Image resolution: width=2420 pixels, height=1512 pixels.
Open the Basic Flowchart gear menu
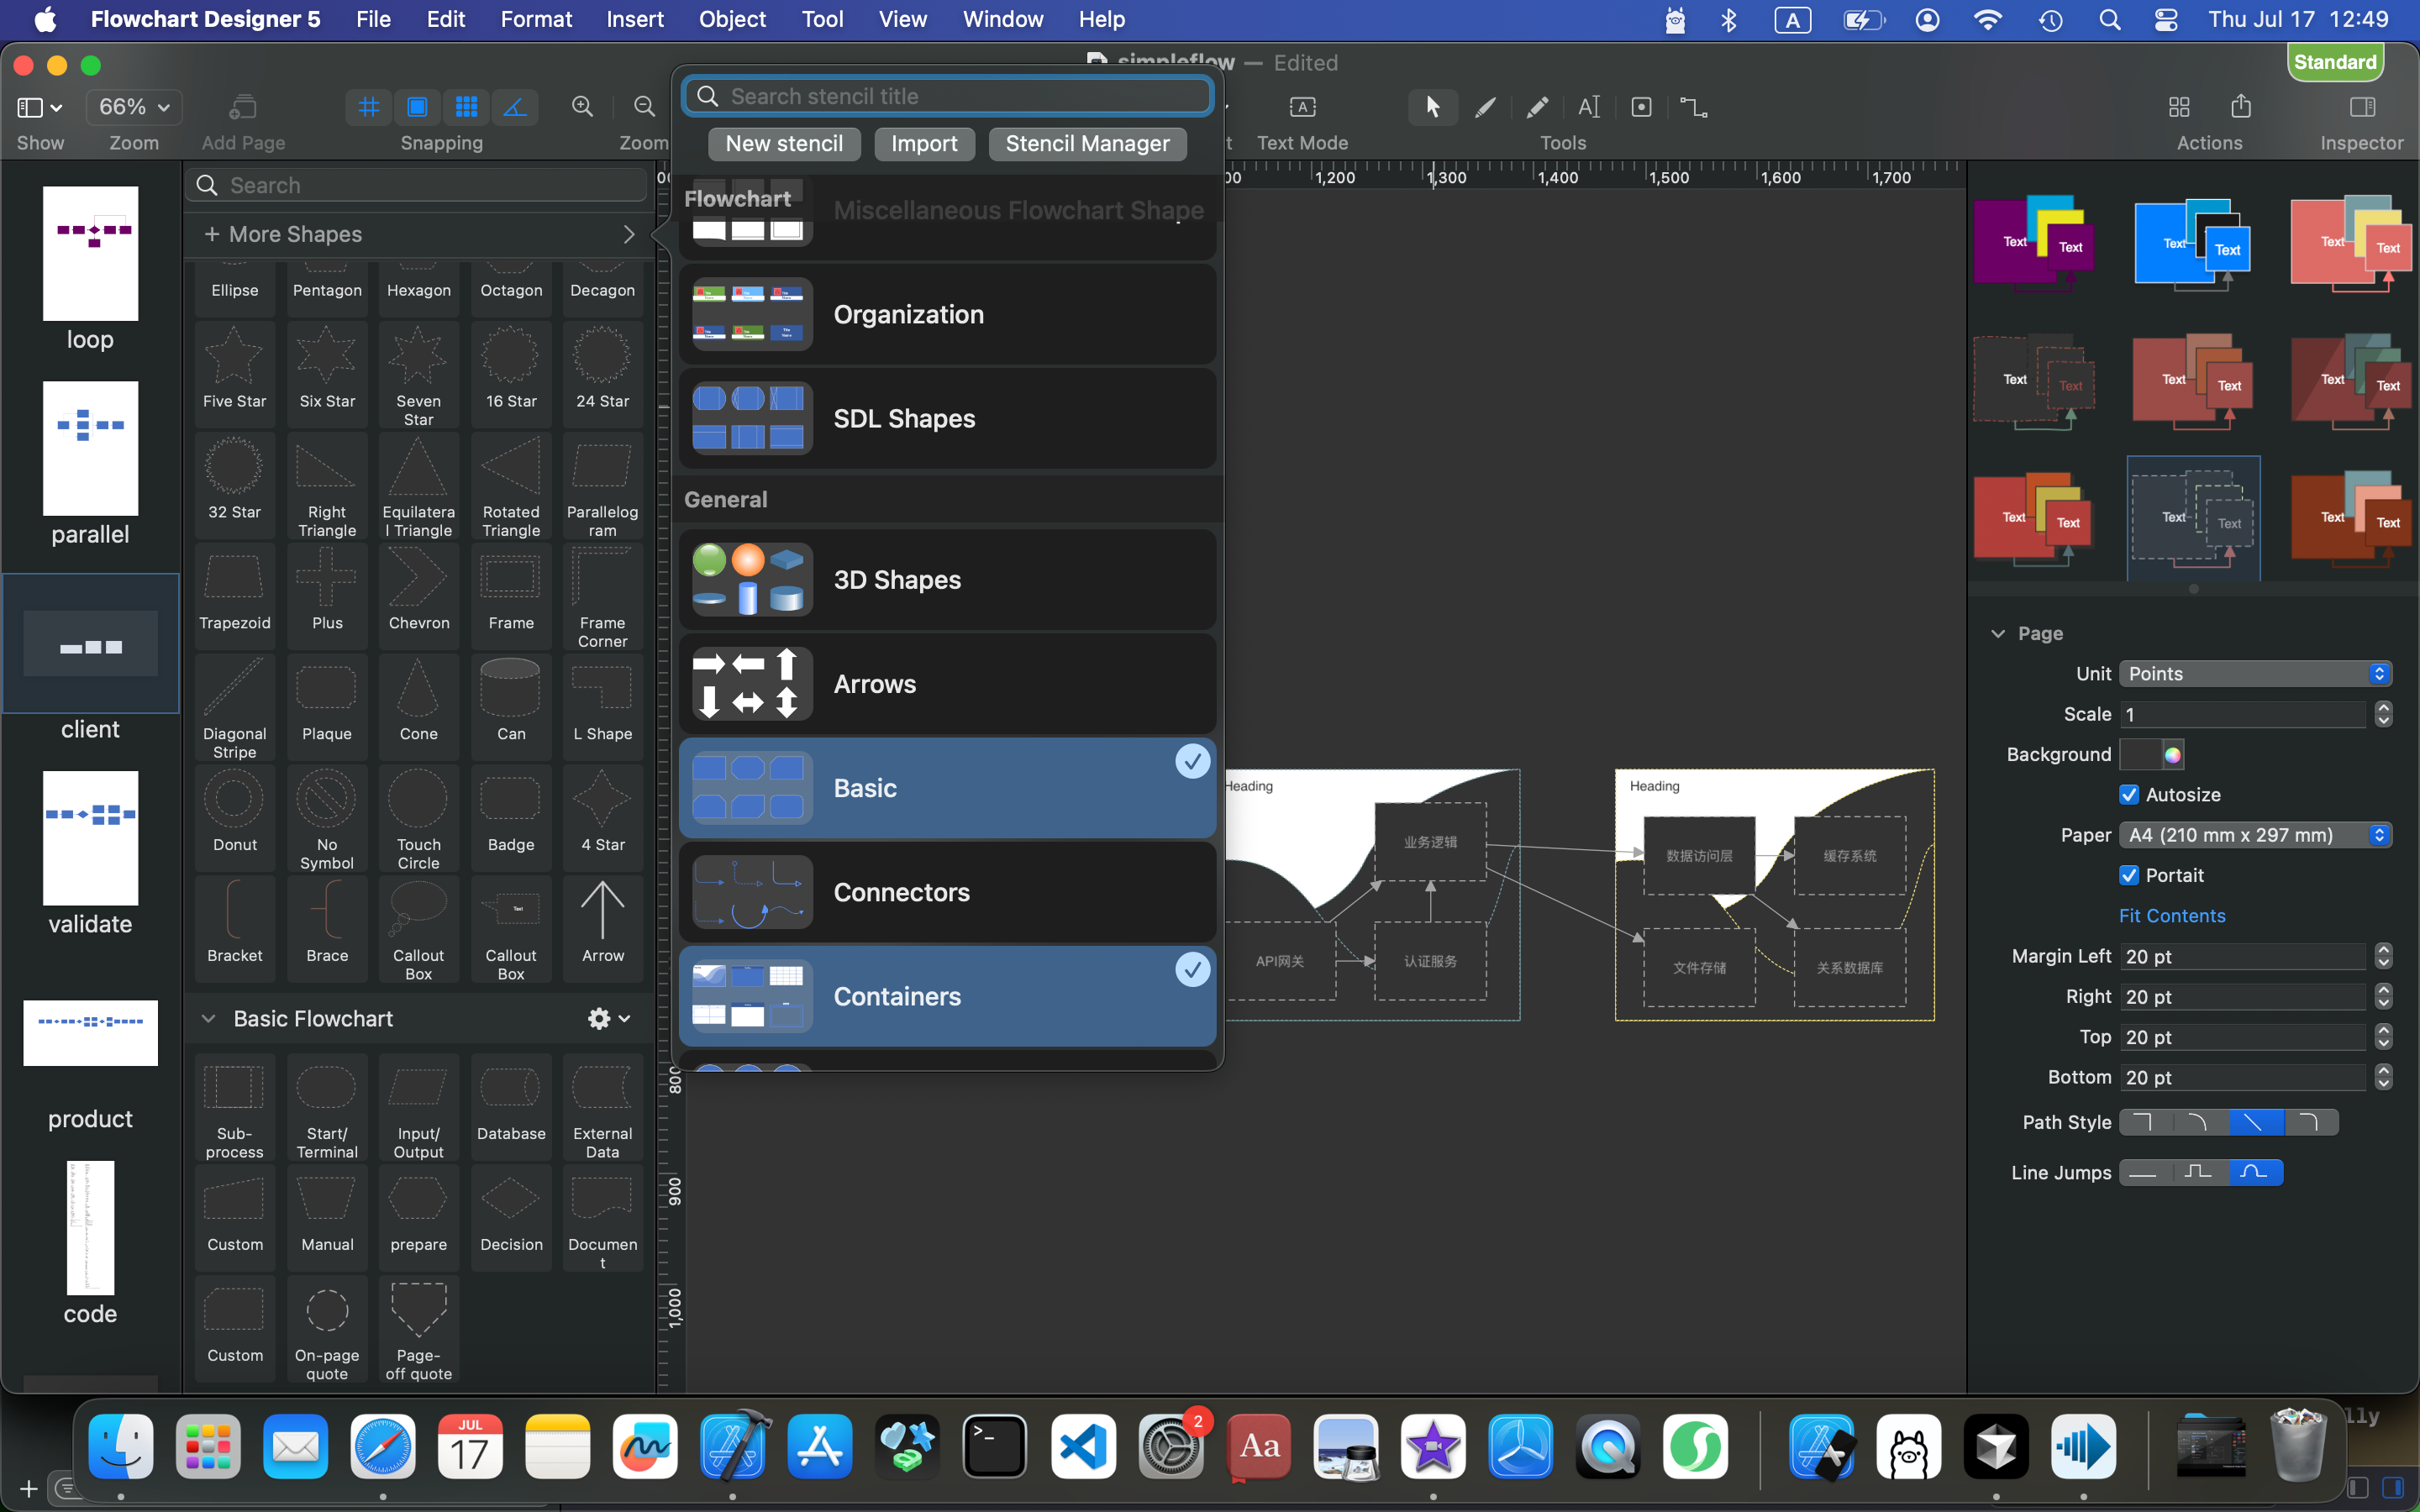tap(609, 1018)
